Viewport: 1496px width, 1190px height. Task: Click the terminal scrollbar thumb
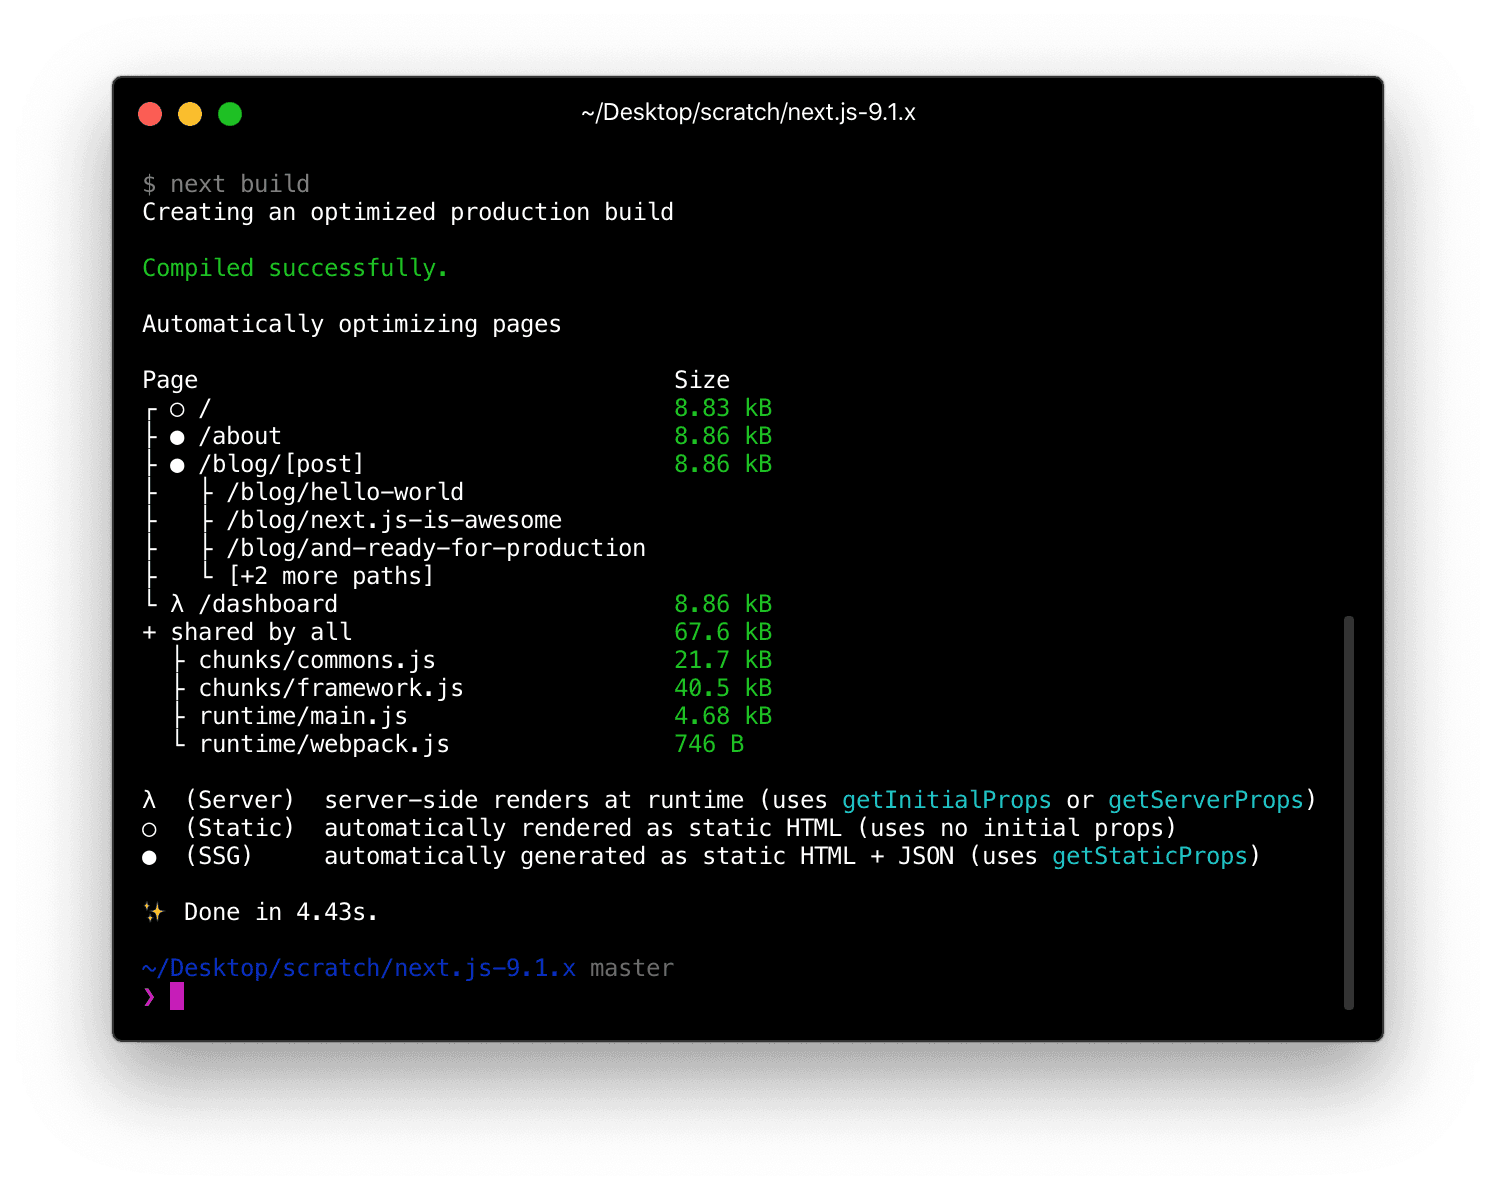[1348, 812]
